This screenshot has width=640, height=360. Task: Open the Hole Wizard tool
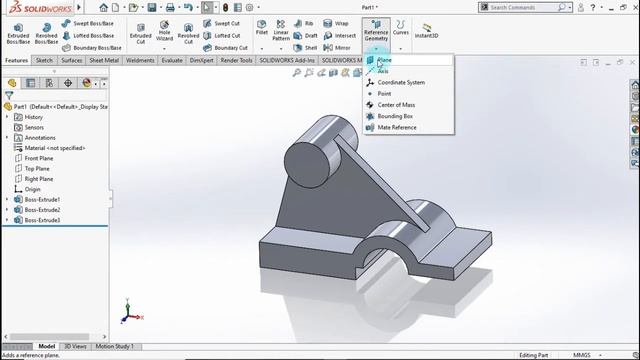point(164,31)
